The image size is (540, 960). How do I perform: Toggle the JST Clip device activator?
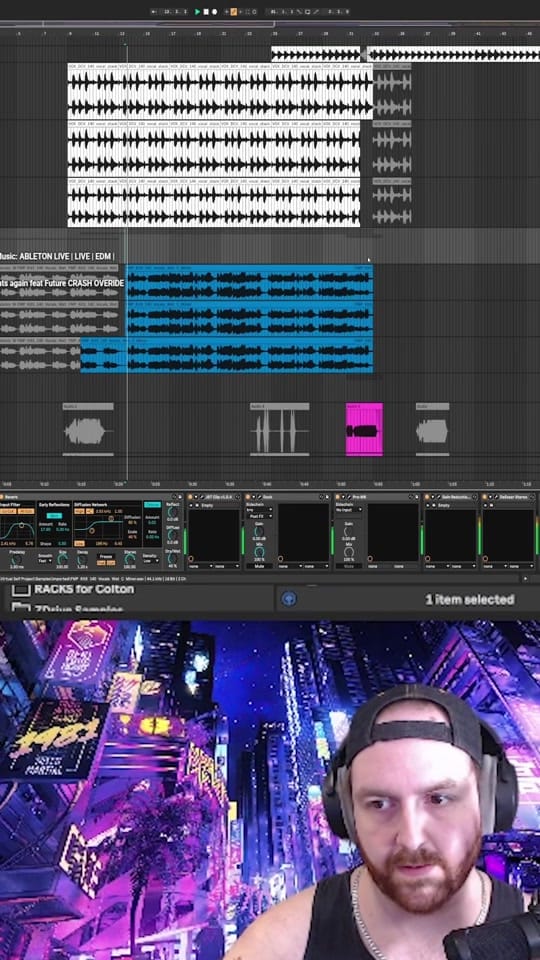point(190,497)
